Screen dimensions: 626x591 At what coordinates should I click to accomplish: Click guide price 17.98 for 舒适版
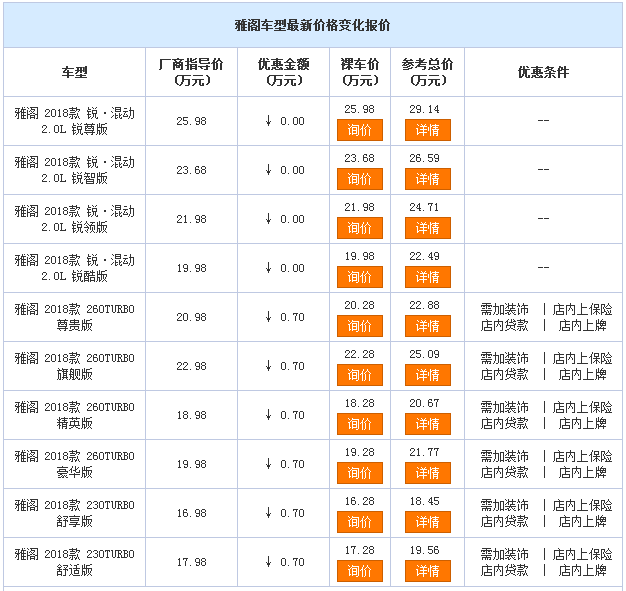[x=192, y=562]
